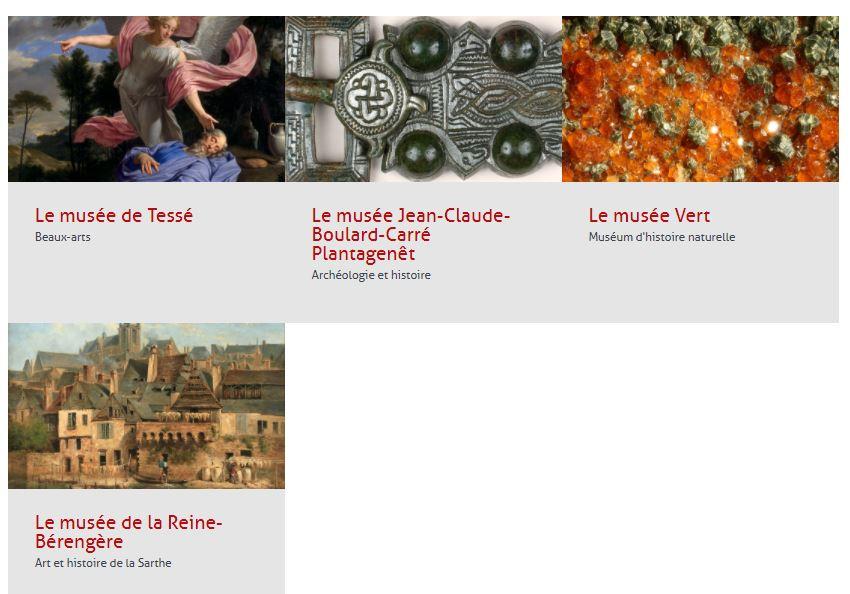Click the 'Bérengère' word in the title

click(79, 541)
